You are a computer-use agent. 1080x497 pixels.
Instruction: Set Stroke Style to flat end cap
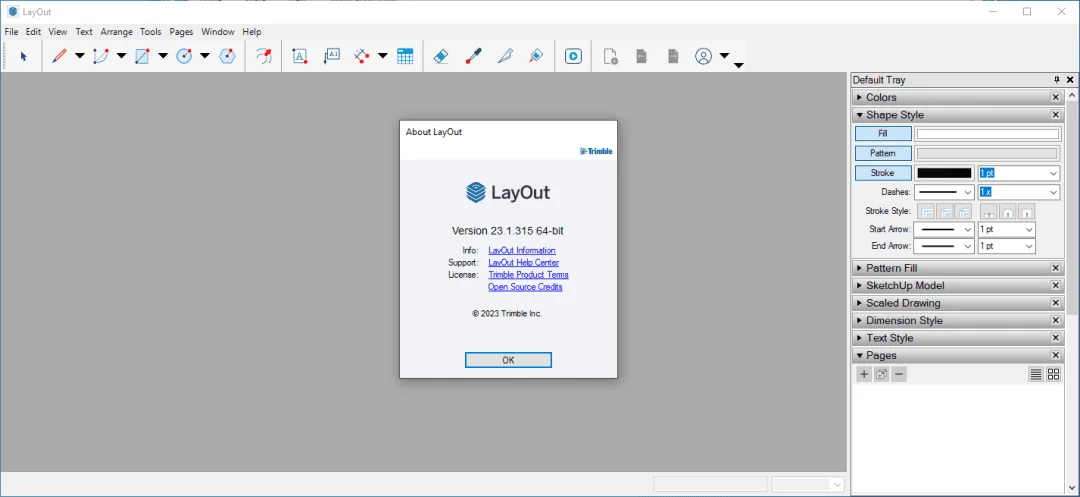pos(989,211)
